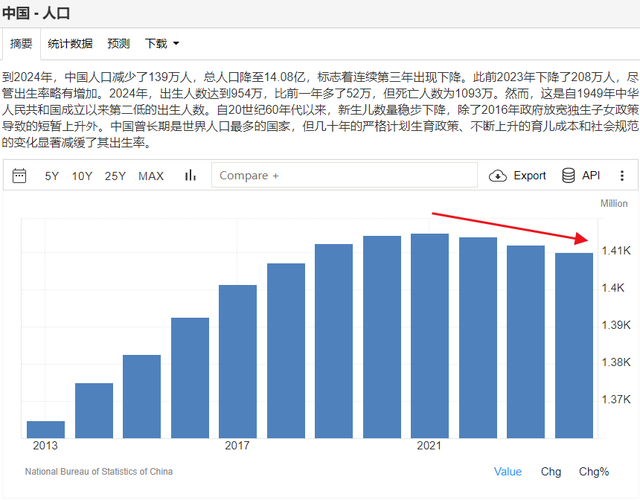Select the 25Y time range
Image resolution: width=640 pixels, height=500 pixels.
115,176
